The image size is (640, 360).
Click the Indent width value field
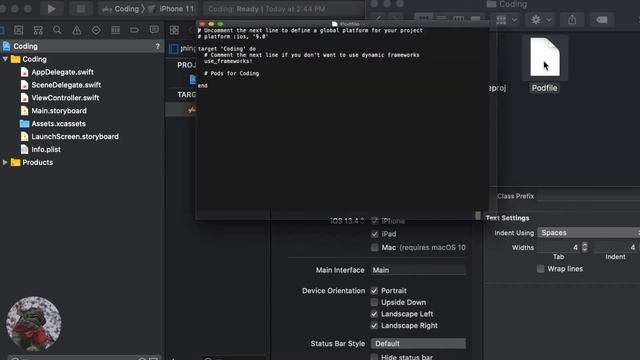point(616,247)
